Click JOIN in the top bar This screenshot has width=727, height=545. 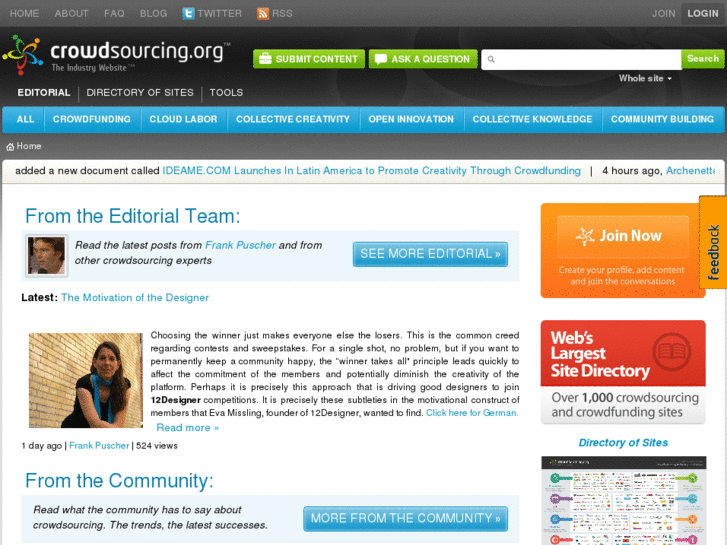pos(663,13)
